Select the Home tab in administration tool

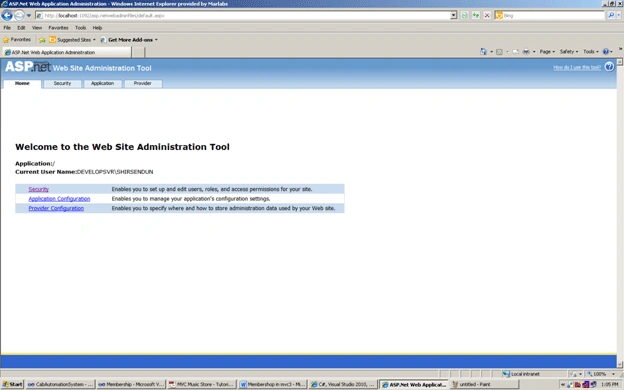click(22, 84)
